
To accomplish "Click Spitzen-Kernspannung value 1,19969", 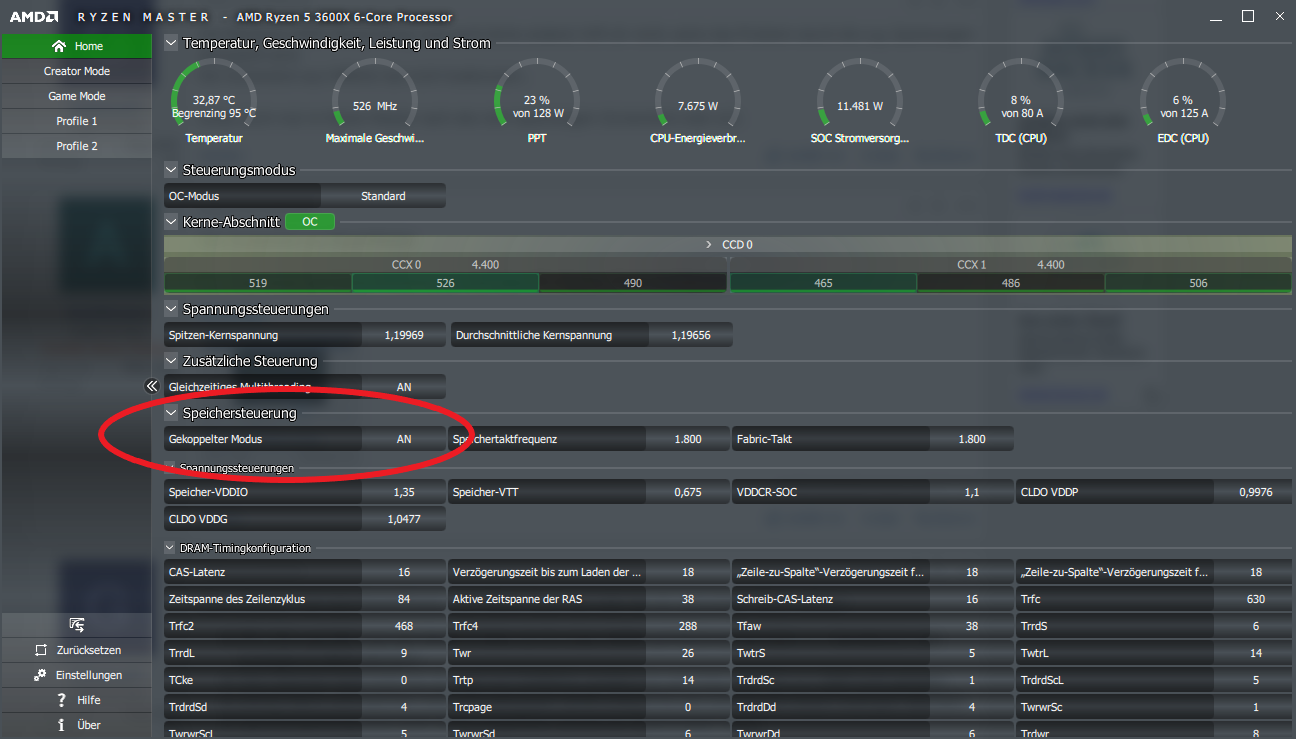I will point(404,335).
